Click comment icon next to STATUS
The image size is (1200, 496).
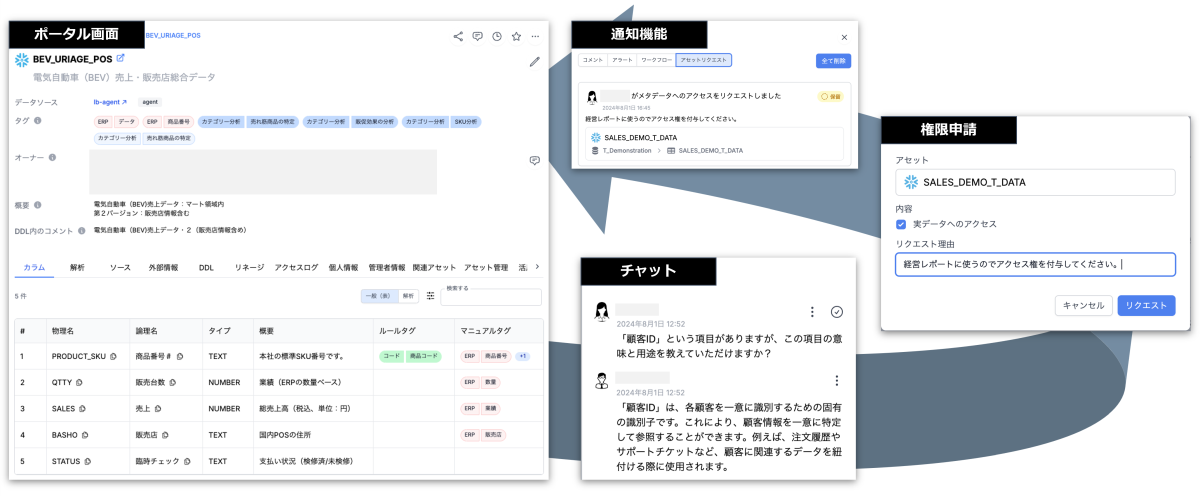click(88, 461)
